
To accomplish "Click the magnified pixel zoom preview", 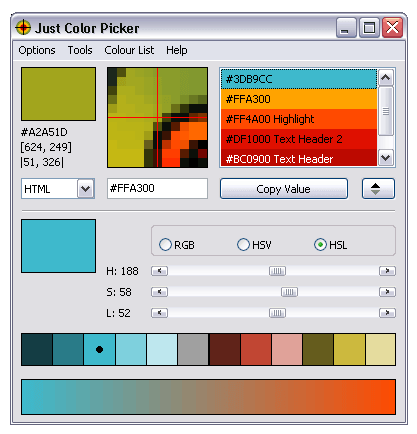I will 157,117.
